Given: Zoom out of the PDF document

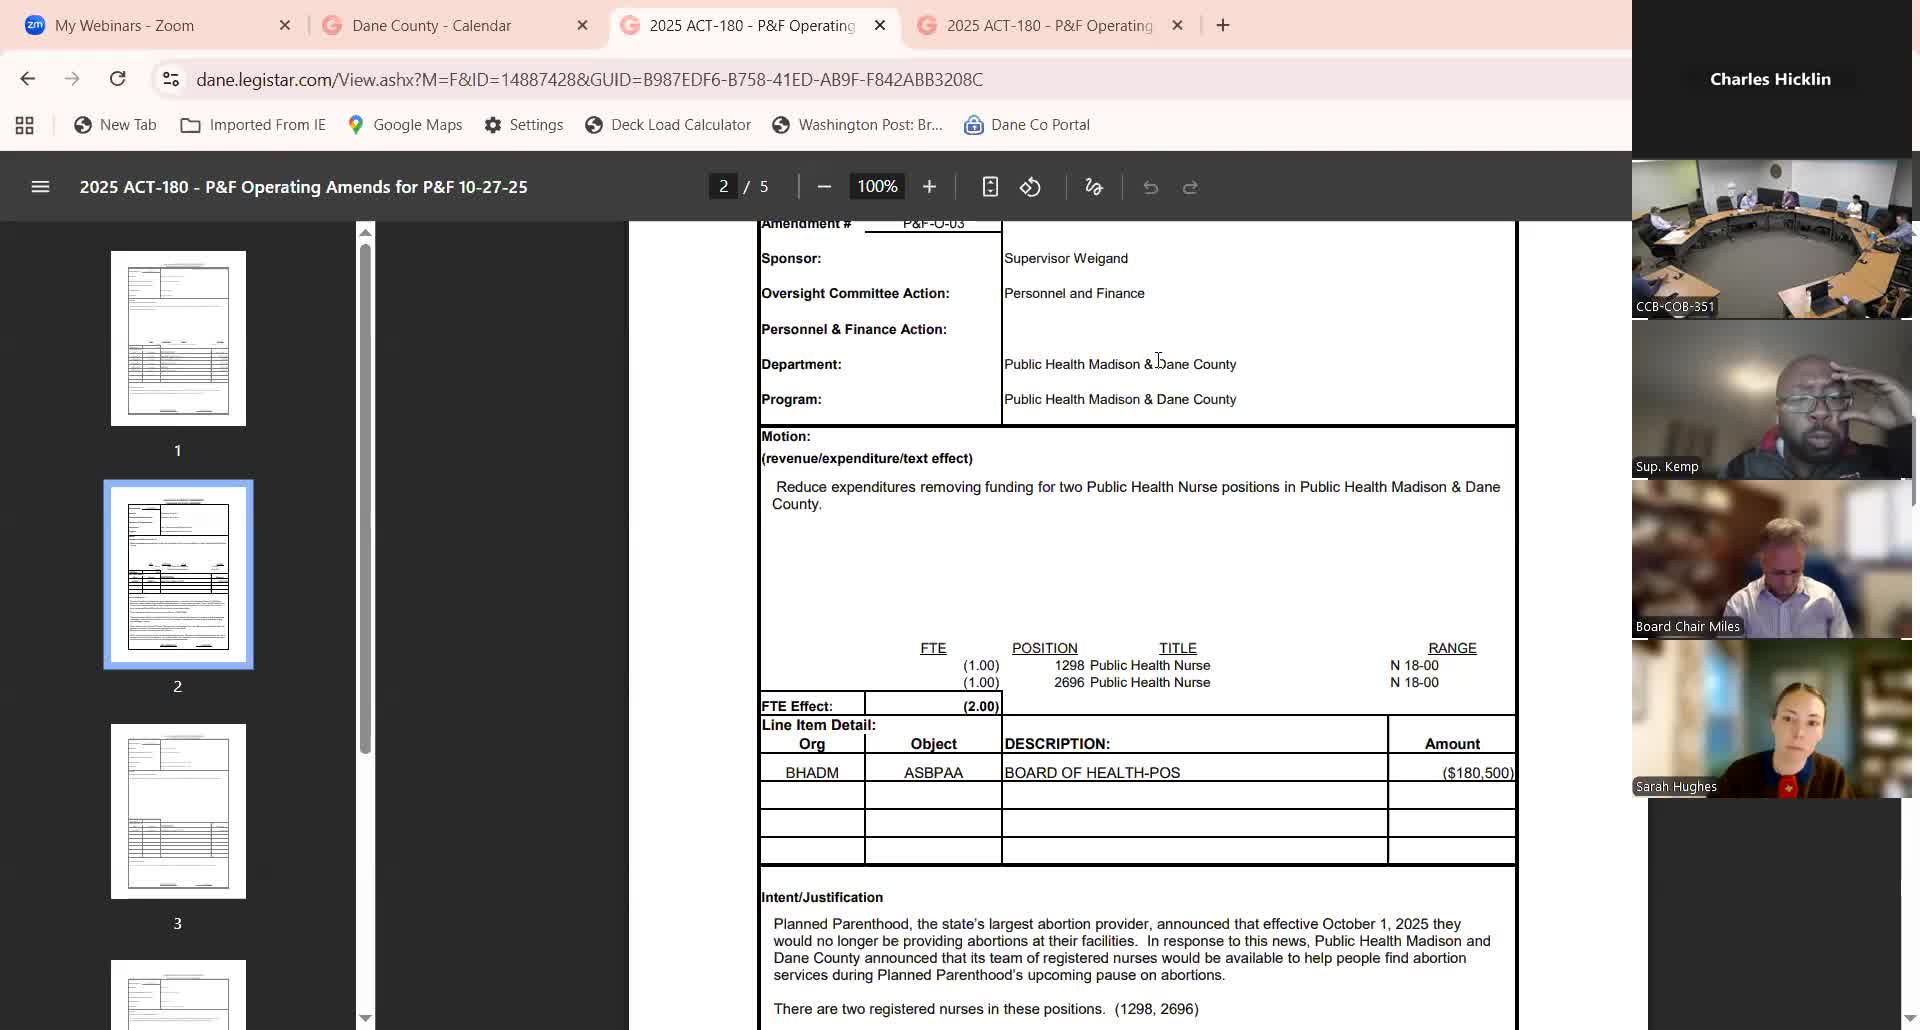Looking at the screenshot, I should coord(824,187).
